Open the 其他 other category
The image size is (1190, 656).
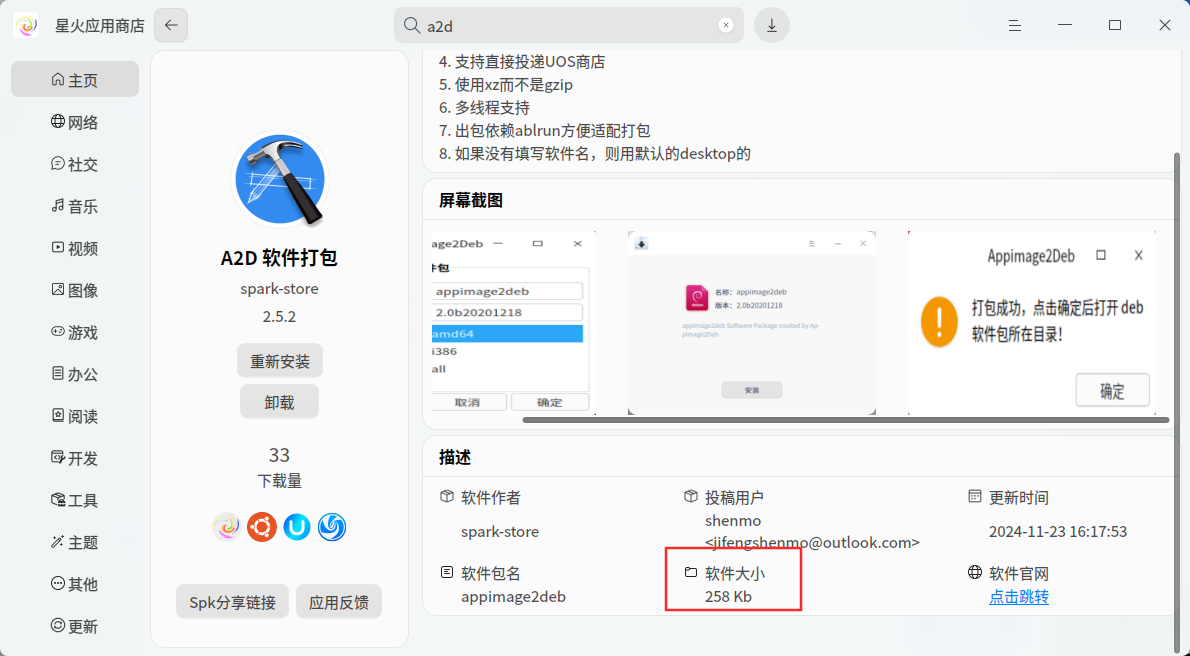(74, 584)
